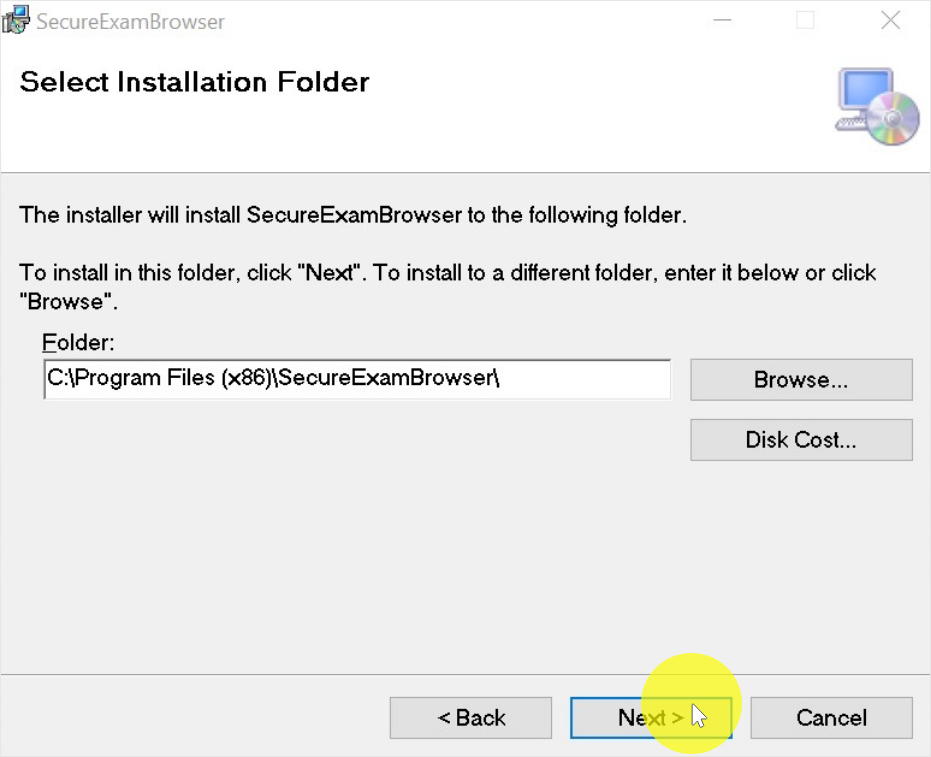Open the Disk Cost dialog
Viewport: 931px width, 757px height.
tap(801, 440)
